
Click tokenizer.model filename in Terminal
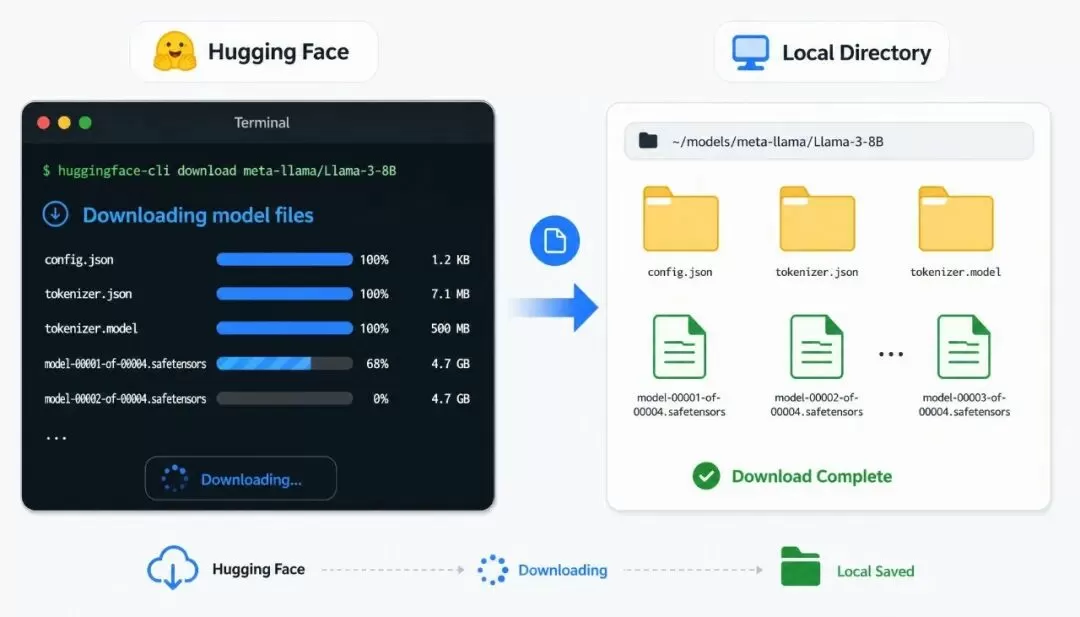[91, 328]
